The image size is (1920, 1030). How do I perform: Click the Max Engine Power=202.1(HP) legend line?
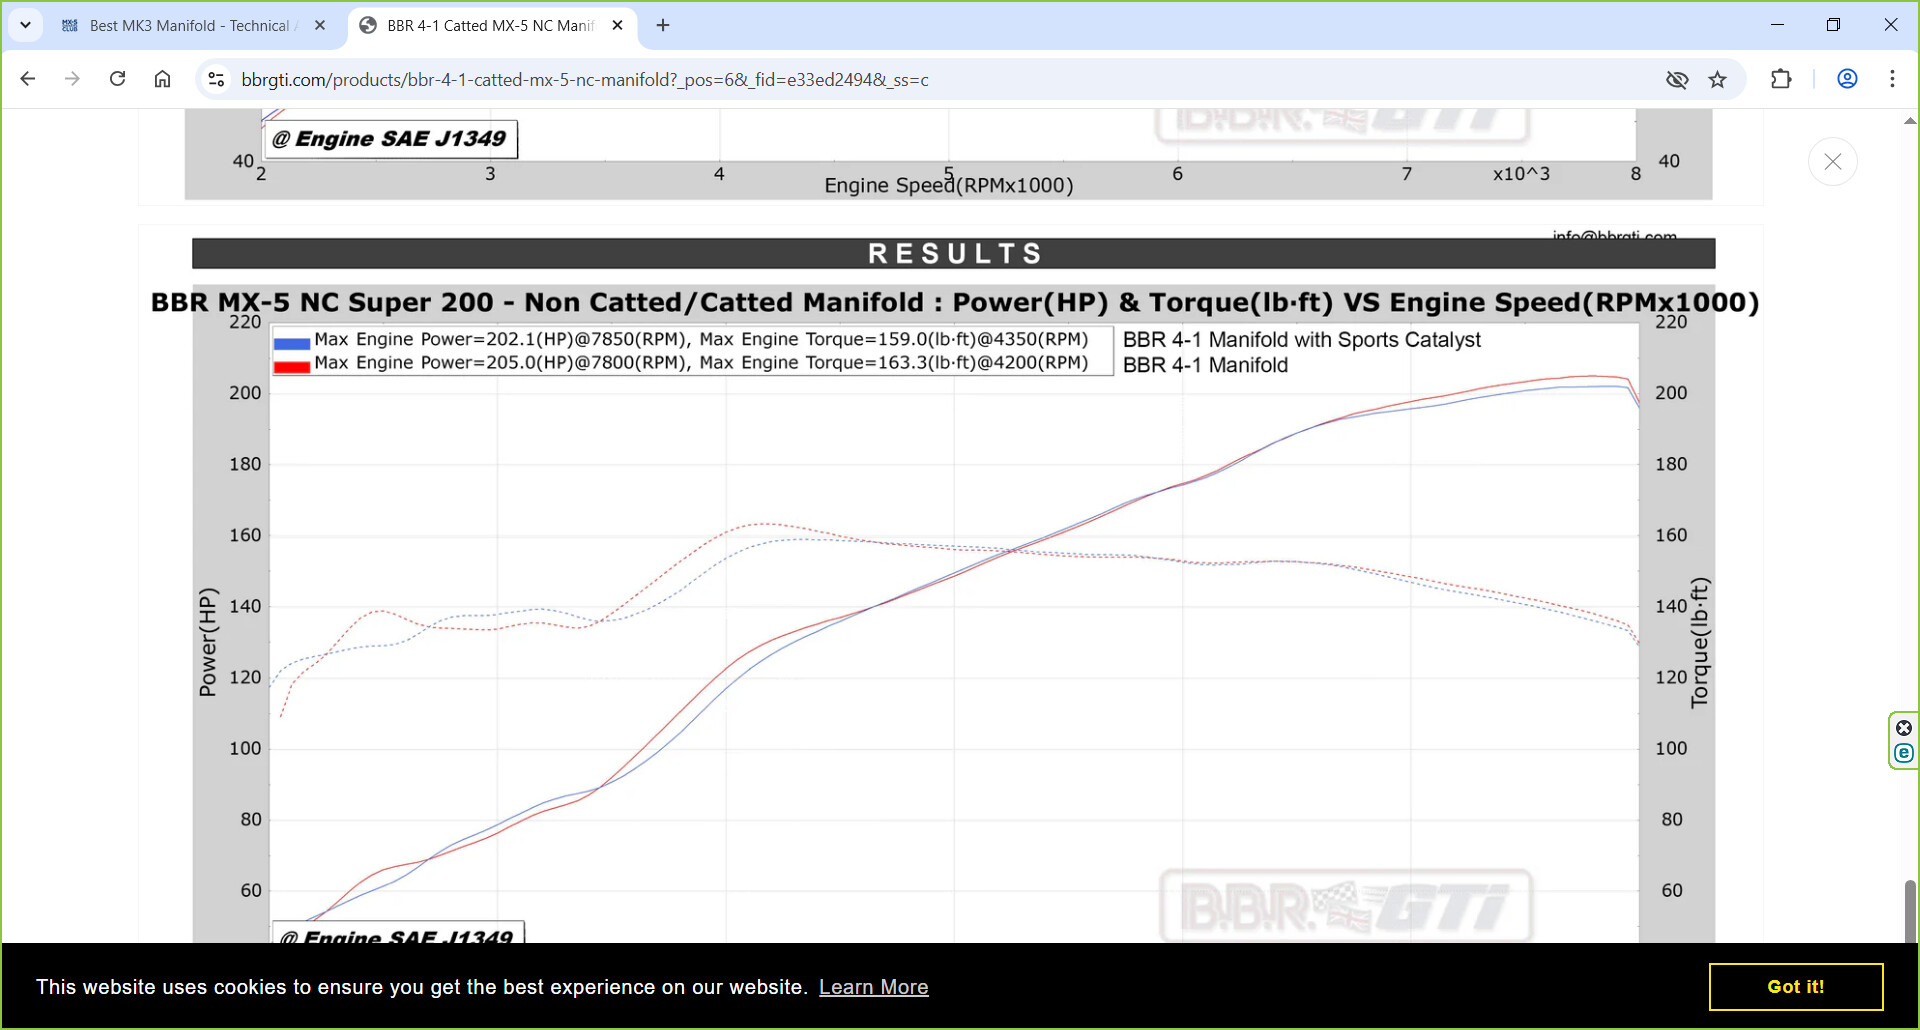point(701,339)
